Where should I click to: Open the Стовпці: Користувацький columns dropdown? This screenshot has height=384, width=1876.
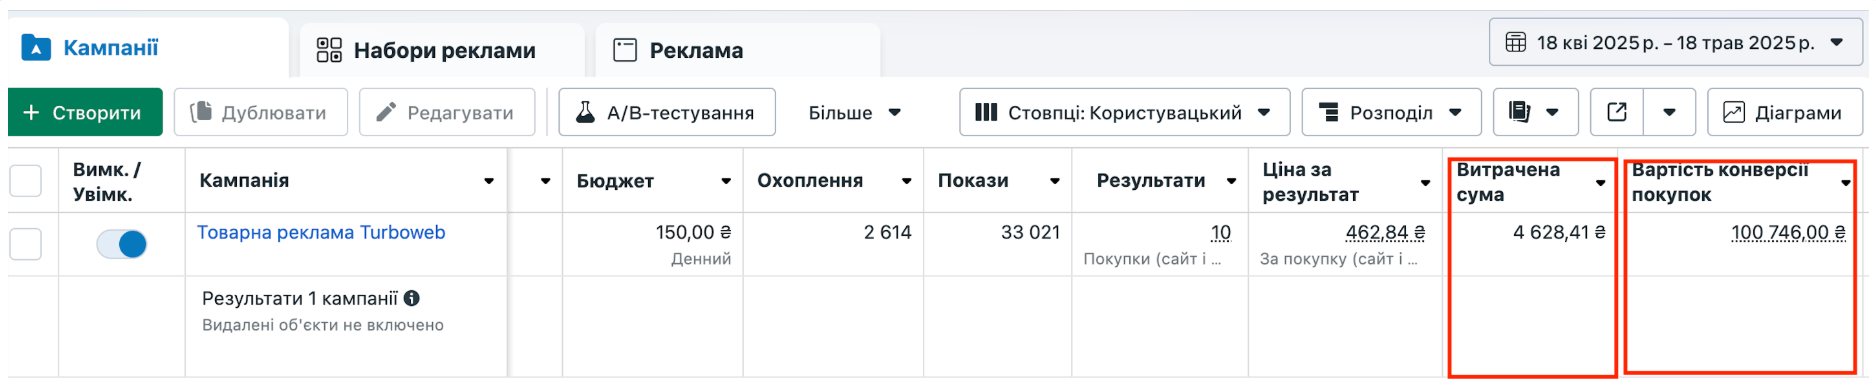[x=1124, y=112]
